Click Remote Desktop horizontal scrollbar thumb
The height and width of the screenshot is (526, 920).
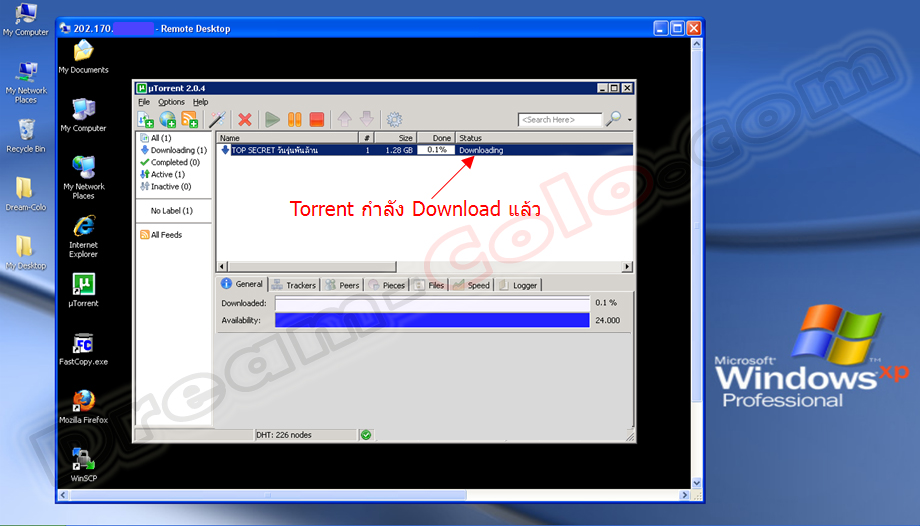[268, 495]
